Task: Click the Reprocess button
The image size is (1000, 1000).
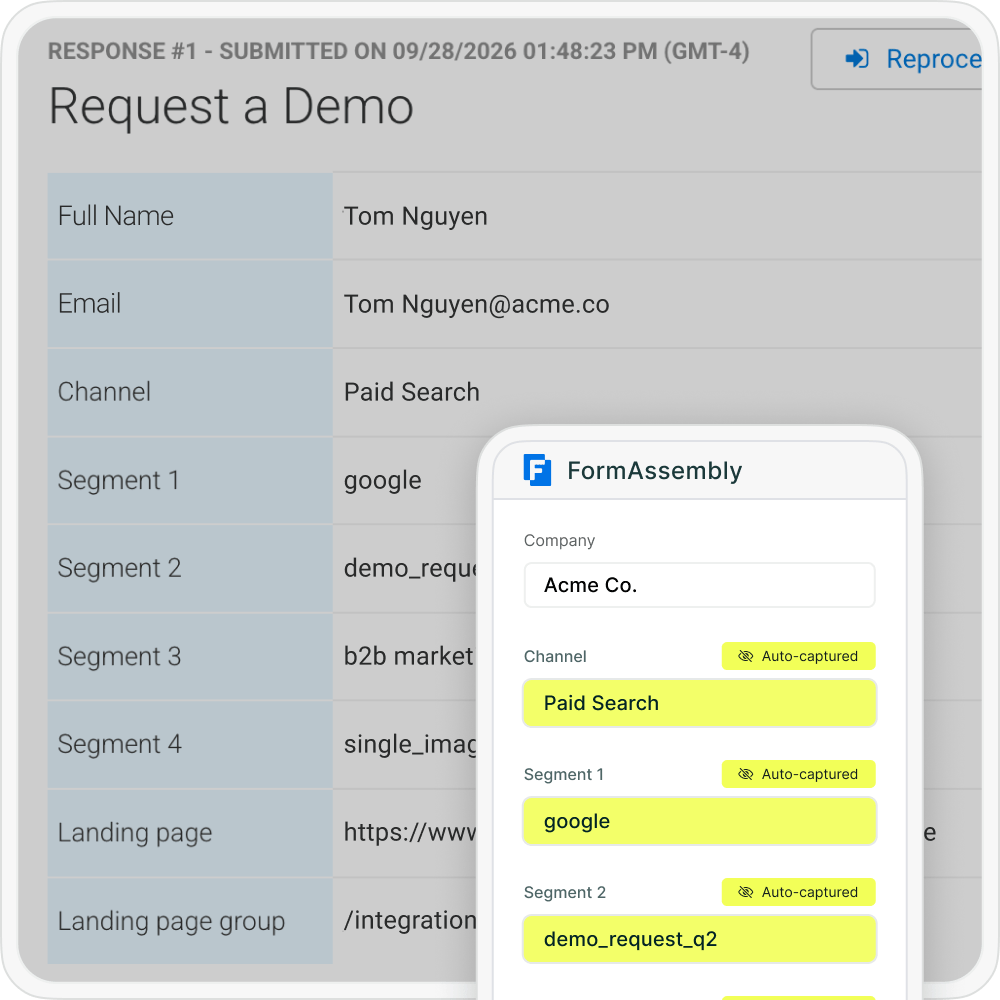Action: click(896, 59)
